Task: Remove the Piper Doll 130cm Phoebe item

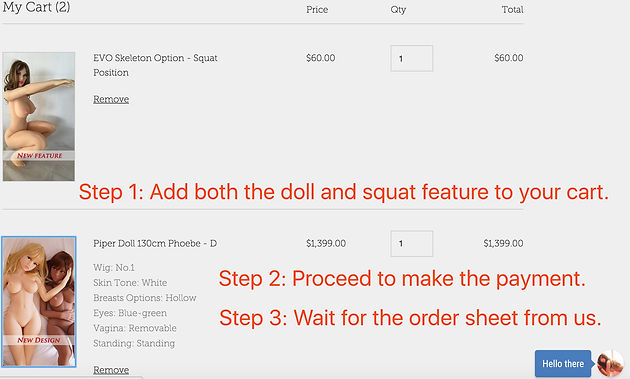Action: (111, 369)
